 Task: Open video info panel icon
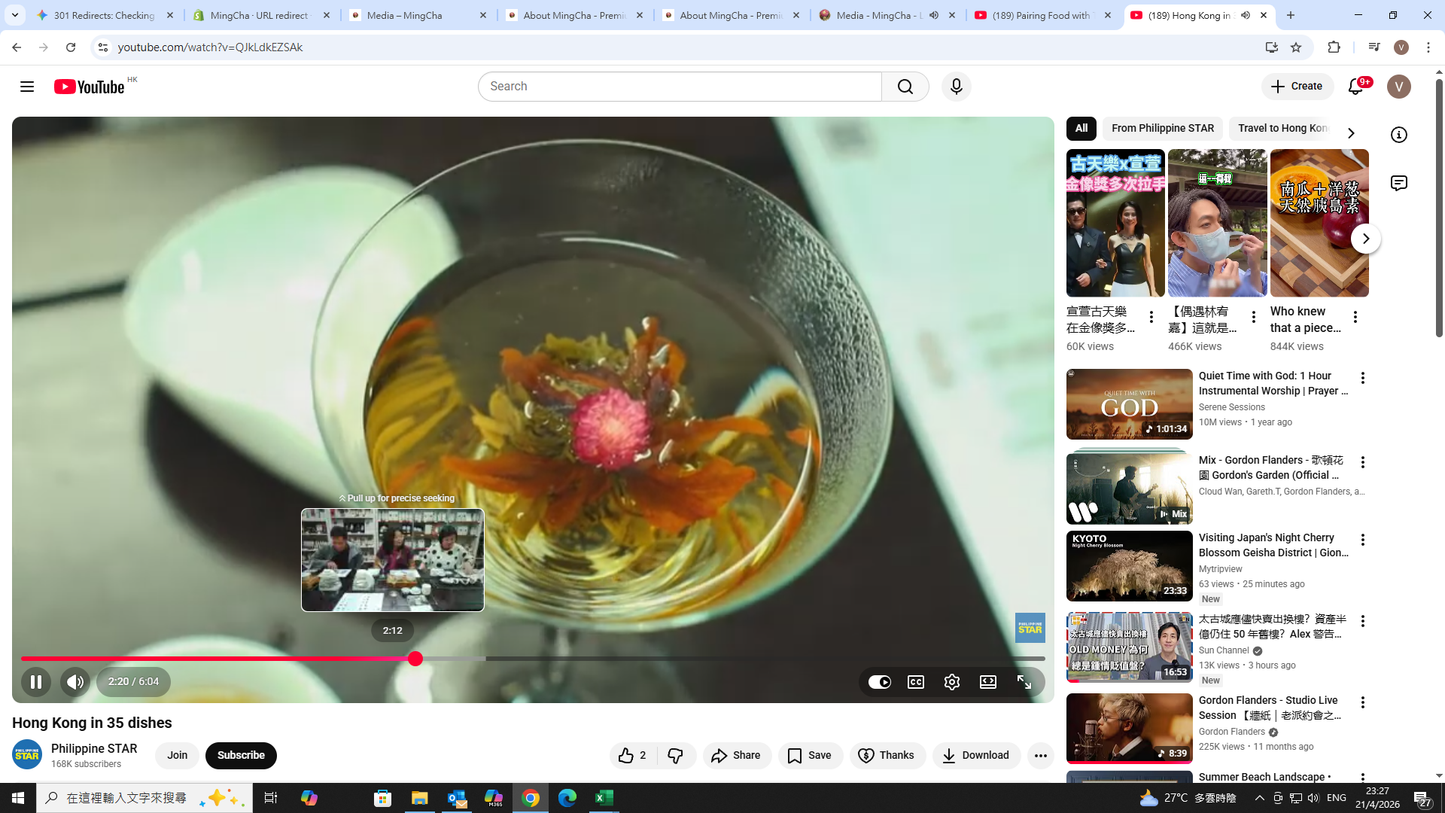click(x=1399, y=135)
